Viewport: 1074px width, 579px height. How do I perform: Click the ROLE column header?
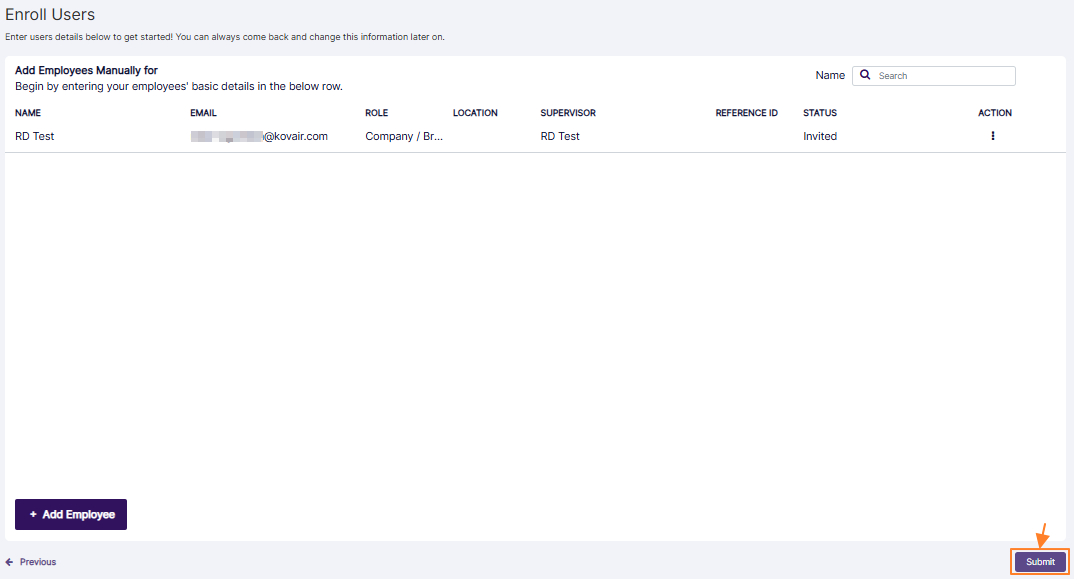376,113
